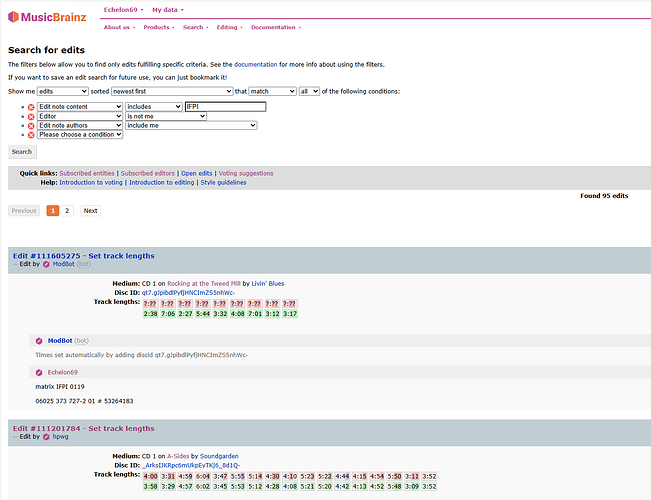The image size is (651, 500).
Task: Remove the Editor condition
Action: pyautogui.click(x=31, y=117)
